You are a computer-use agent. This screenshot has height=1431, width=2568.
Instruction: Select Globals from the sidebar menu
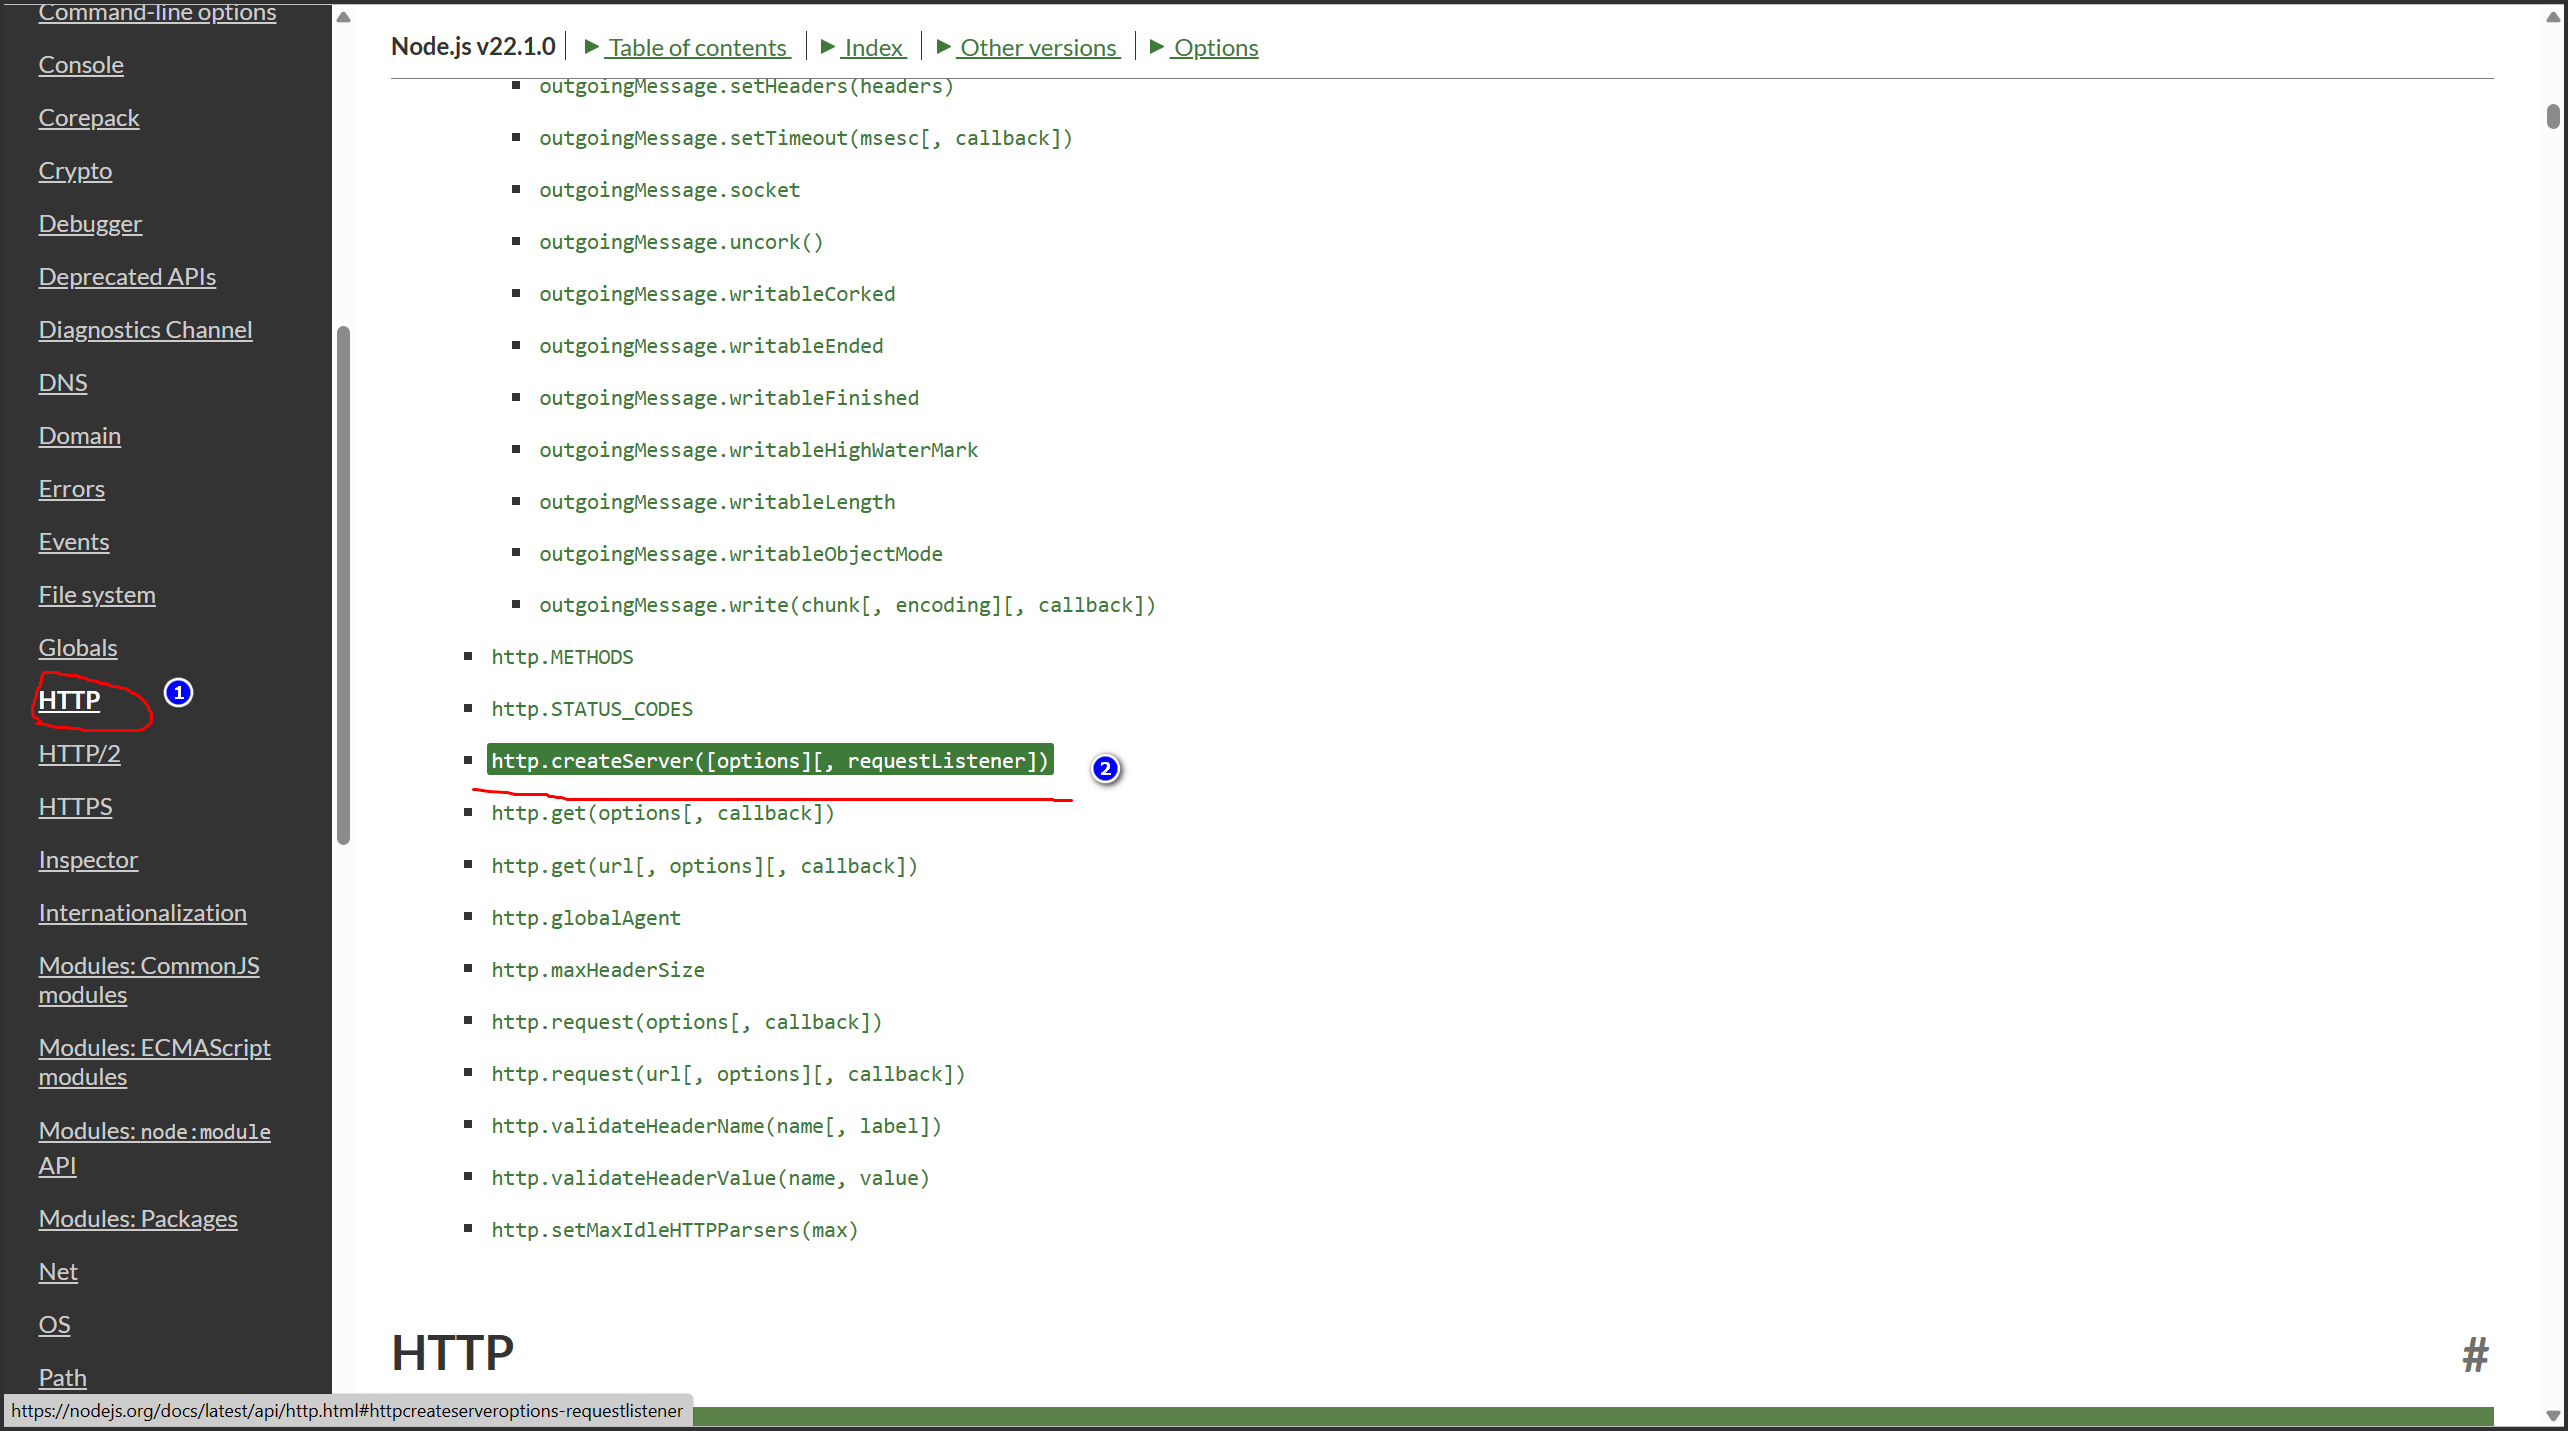point(79,647)
